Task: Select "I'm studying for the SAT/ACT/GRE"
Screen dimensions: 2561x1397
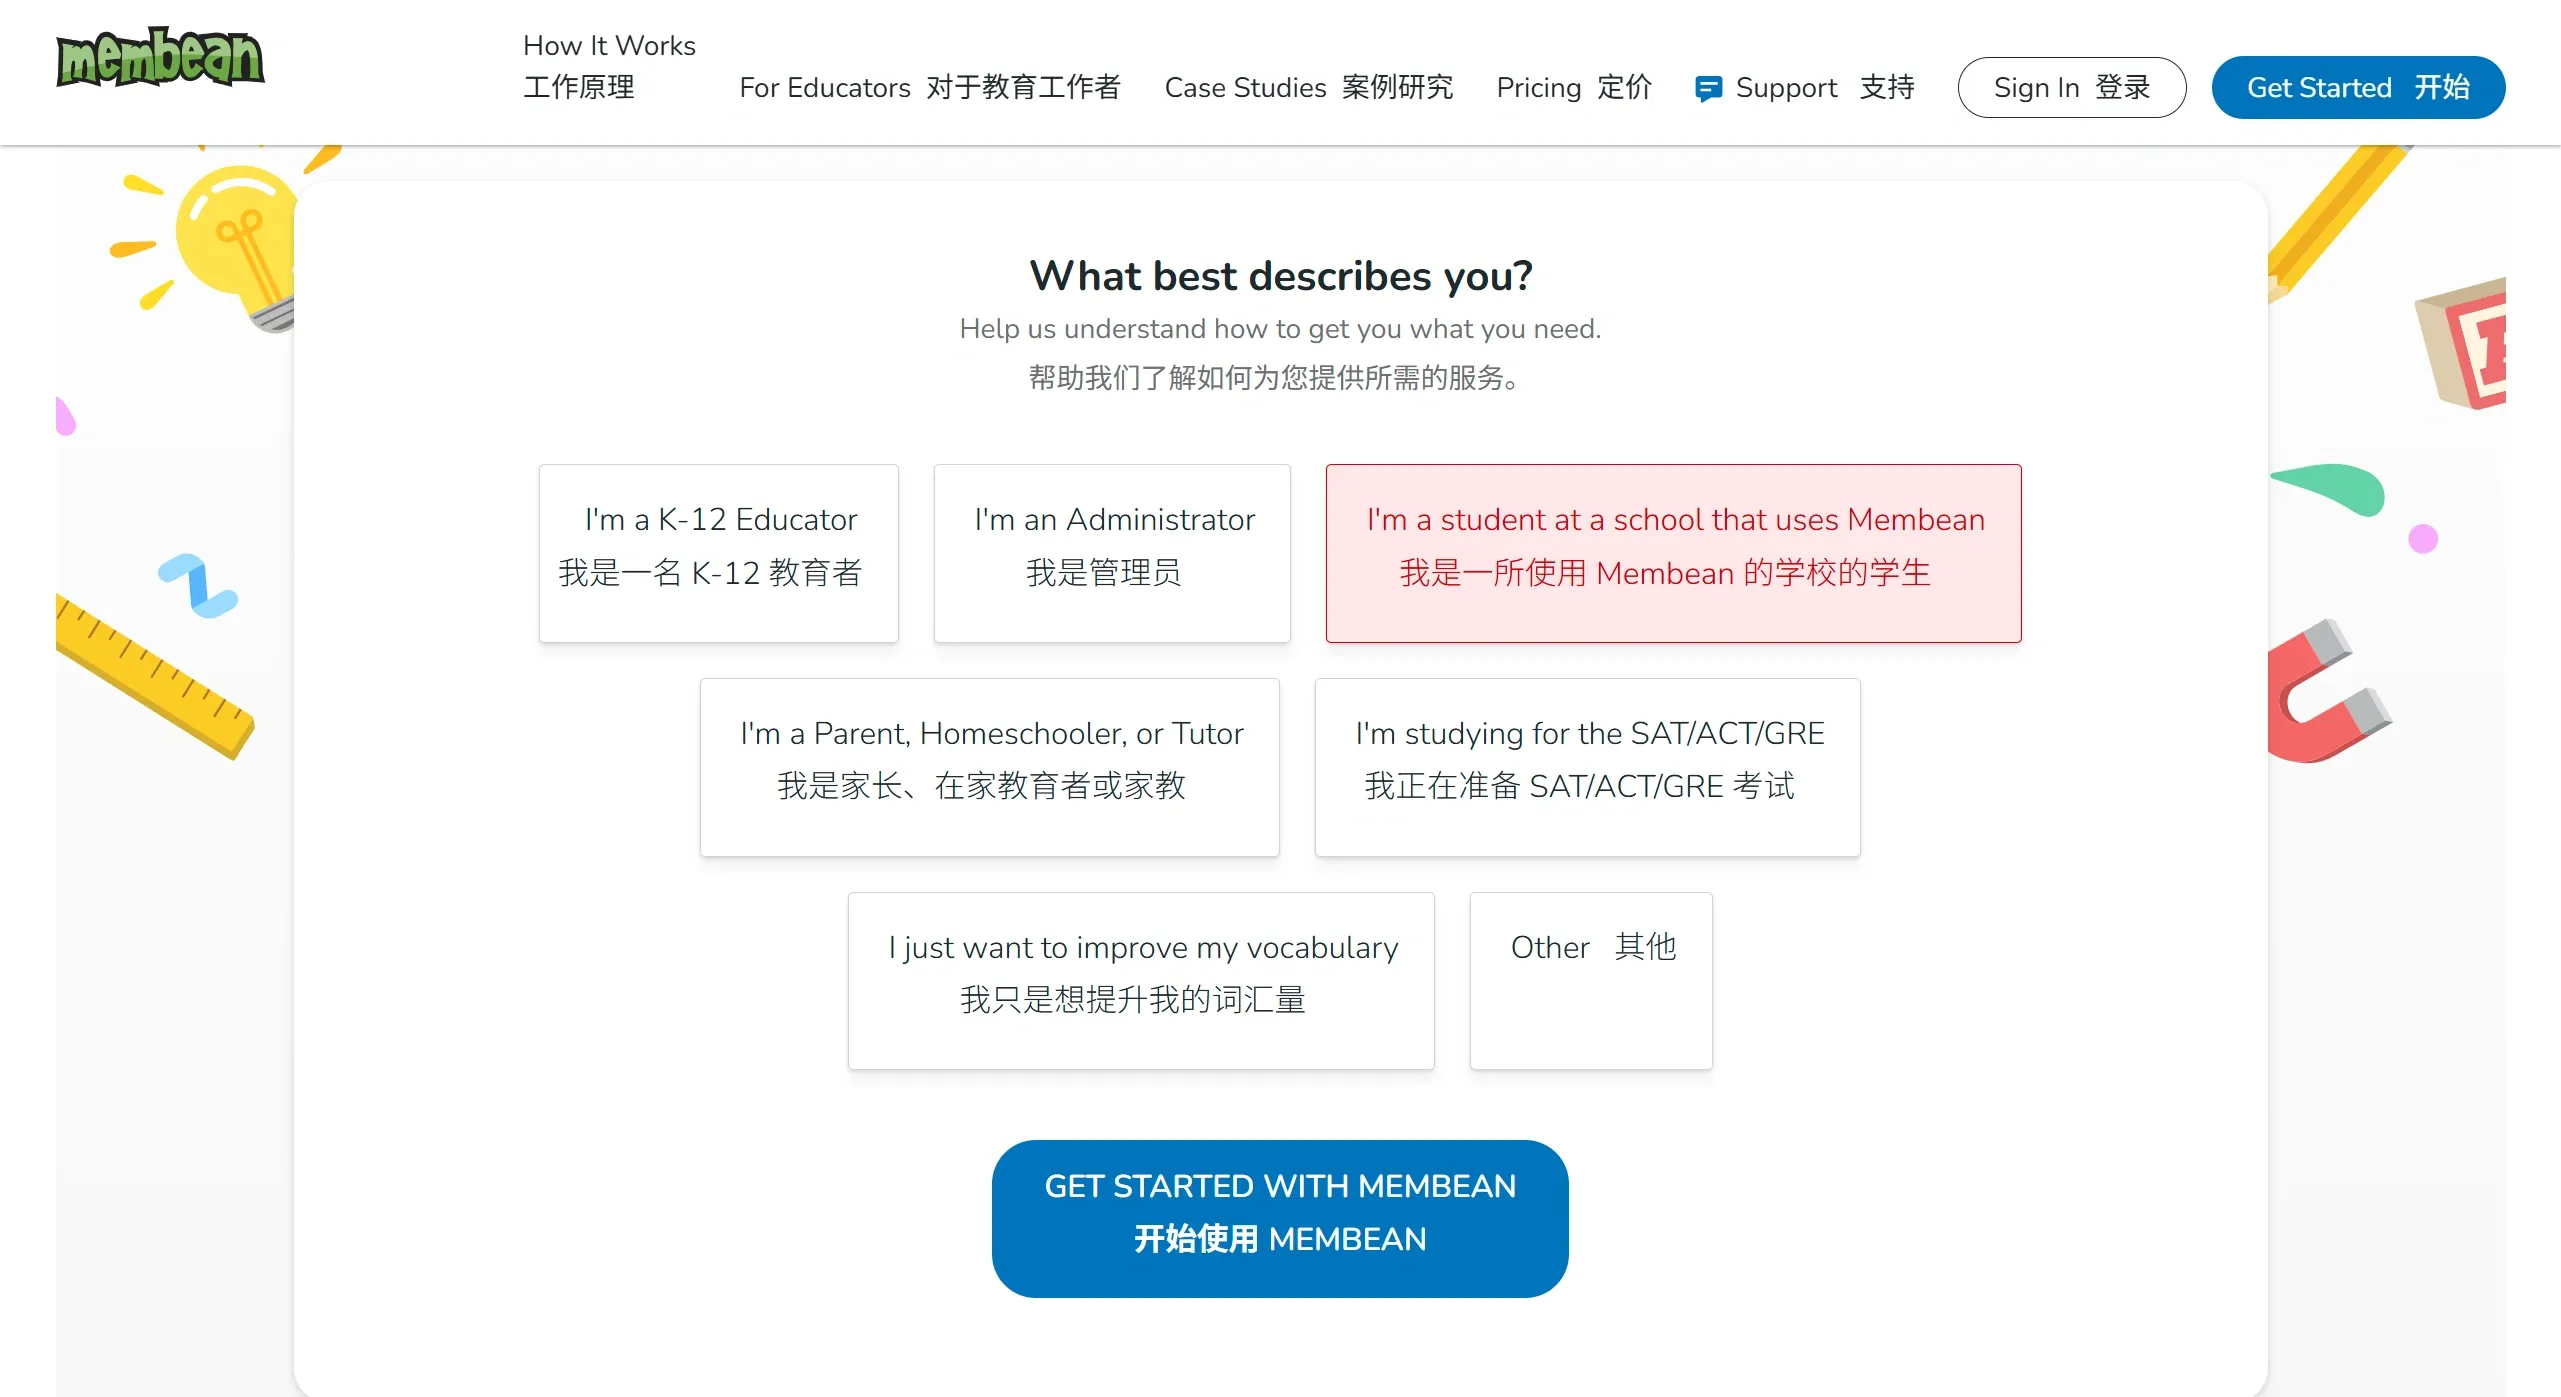Action: click(x=1586, y=768)
